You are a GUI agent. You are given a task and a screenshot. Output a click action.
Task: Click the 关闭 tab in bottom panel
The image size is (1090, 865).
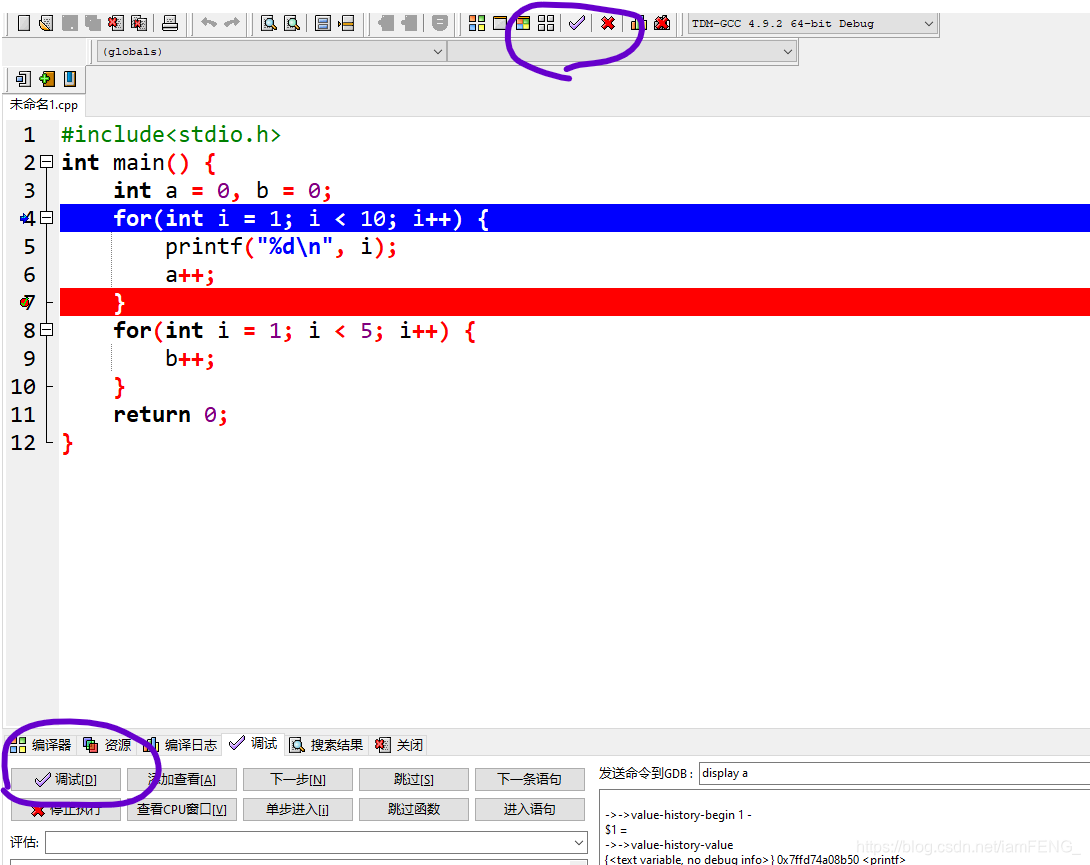coord(400,745)
